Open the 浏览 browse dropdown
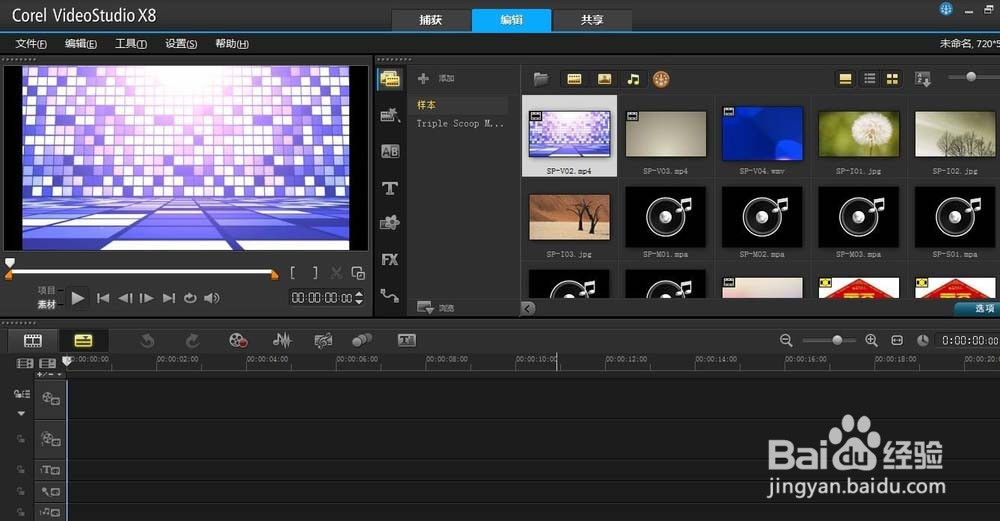1000x521 pixels. coord(436,308)
